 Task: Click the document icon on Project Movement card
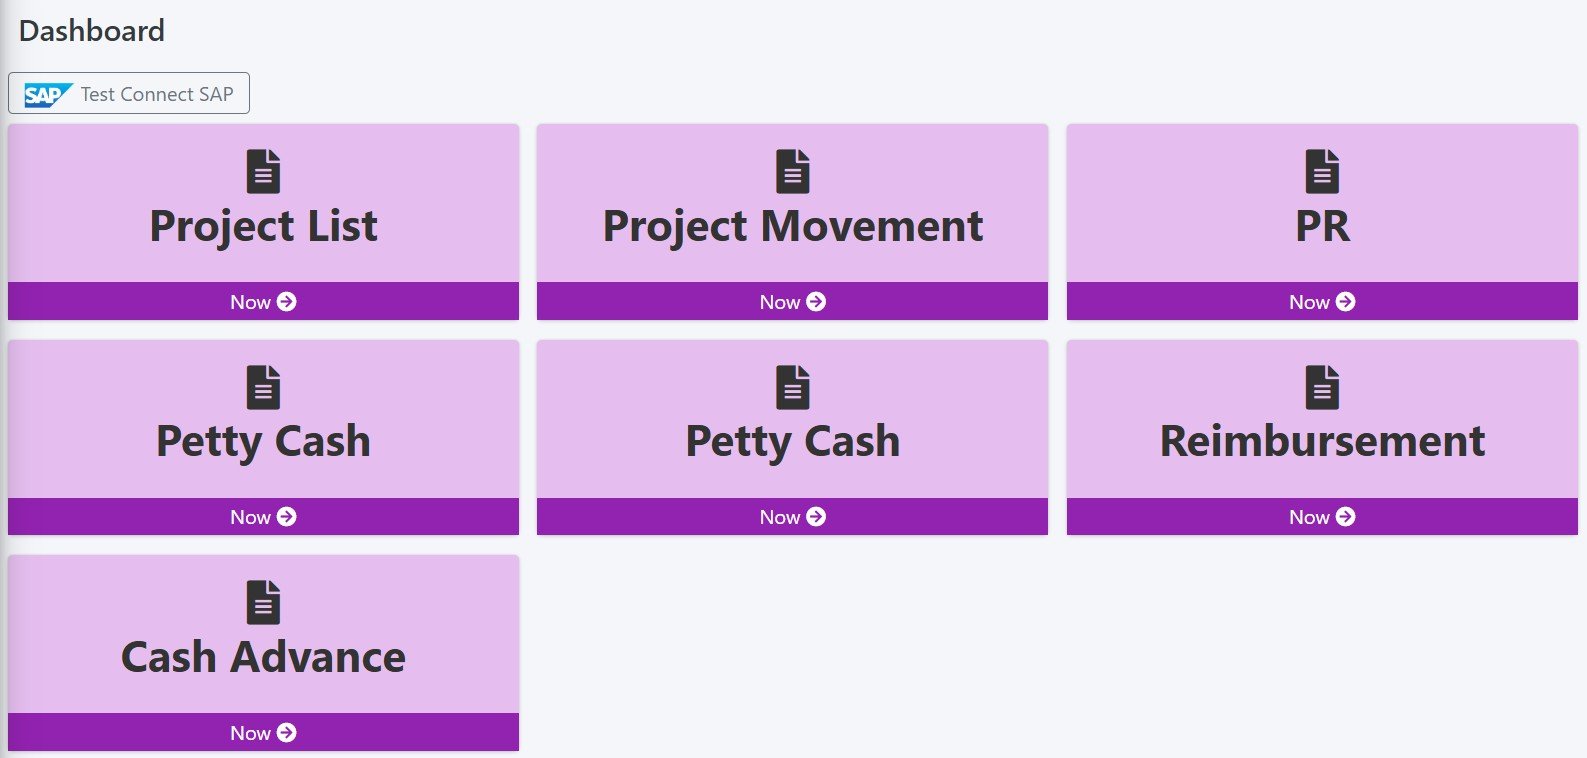pos(792,171)
